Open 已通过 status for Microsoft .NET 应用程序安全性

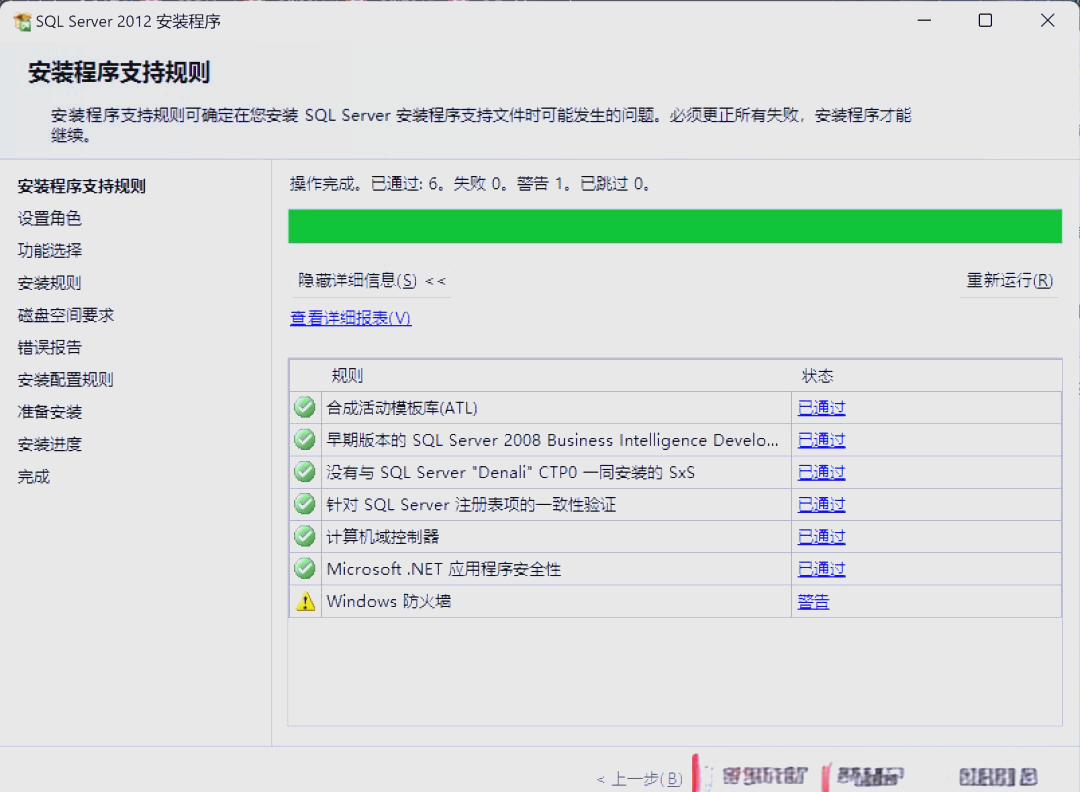[x=821, y=569]
